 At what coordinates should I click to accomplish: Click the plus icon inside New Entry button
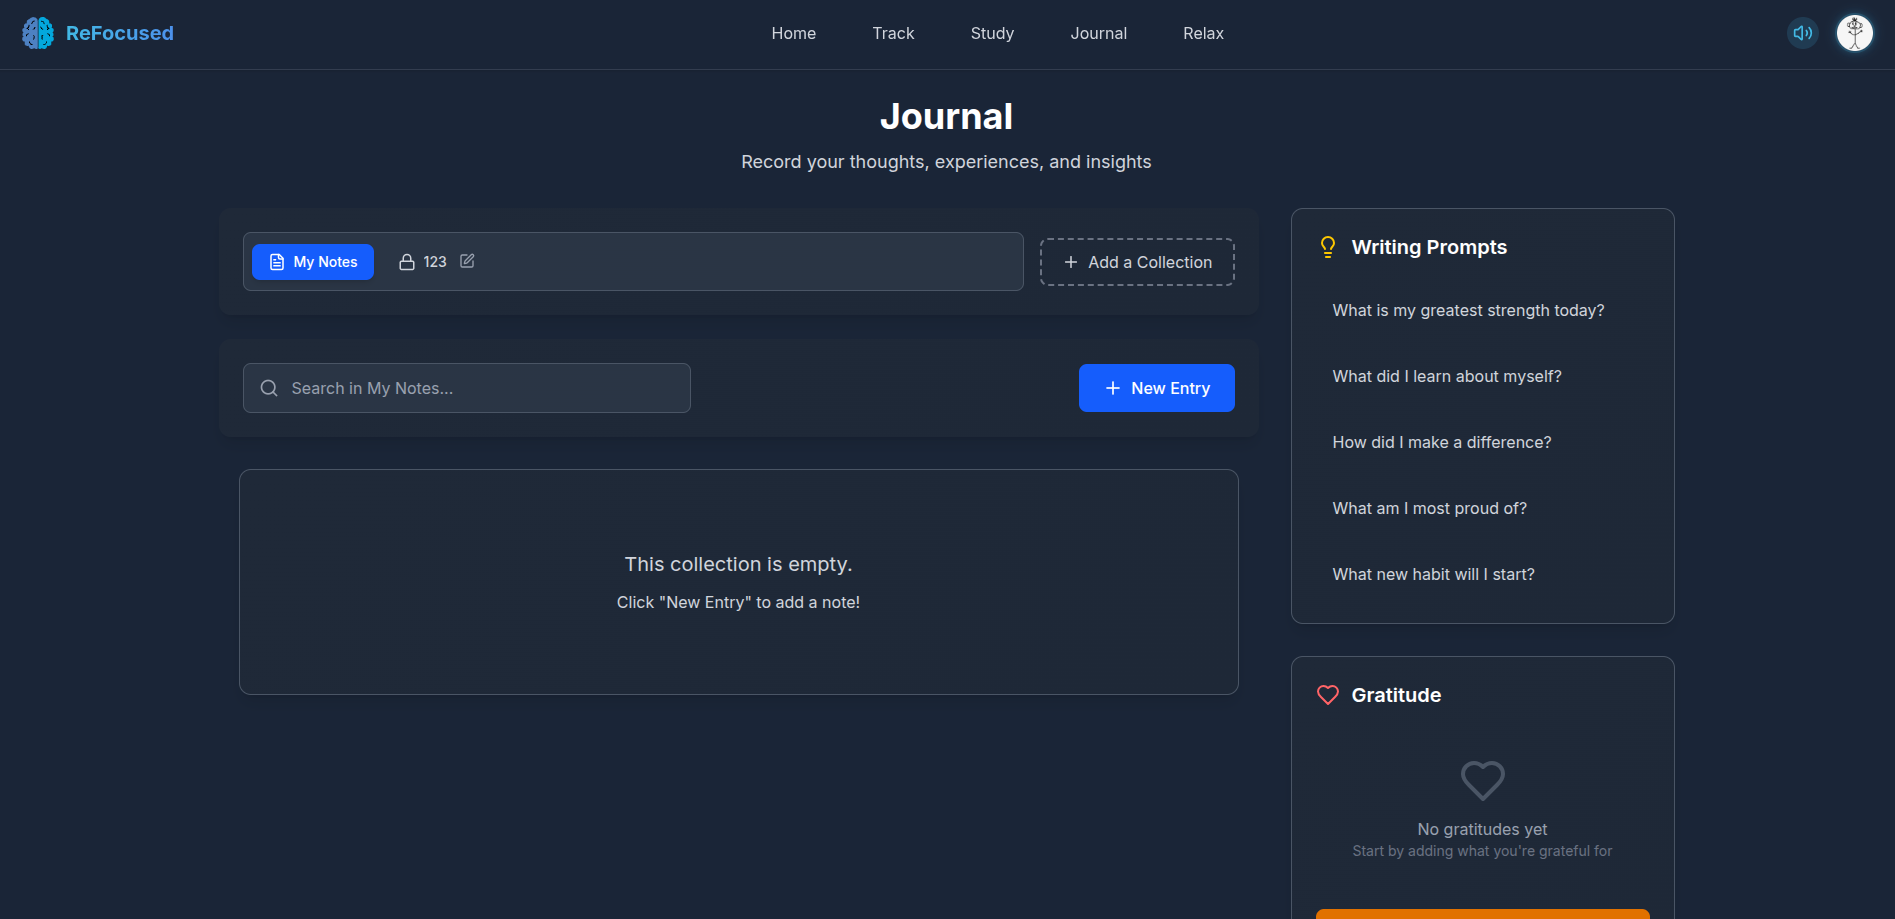1111,388
